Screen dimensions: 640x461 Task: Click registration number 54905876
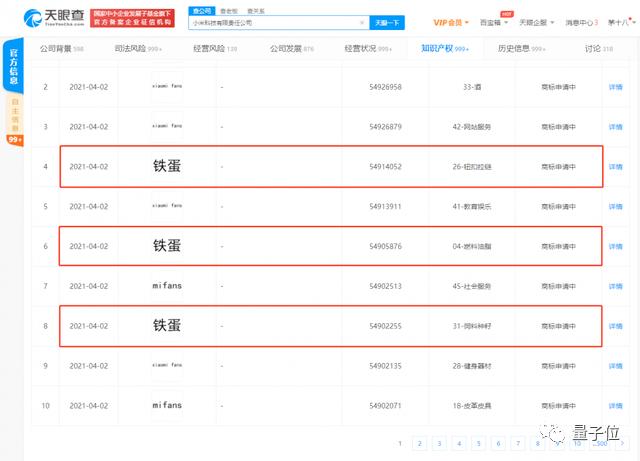point(385,246)
